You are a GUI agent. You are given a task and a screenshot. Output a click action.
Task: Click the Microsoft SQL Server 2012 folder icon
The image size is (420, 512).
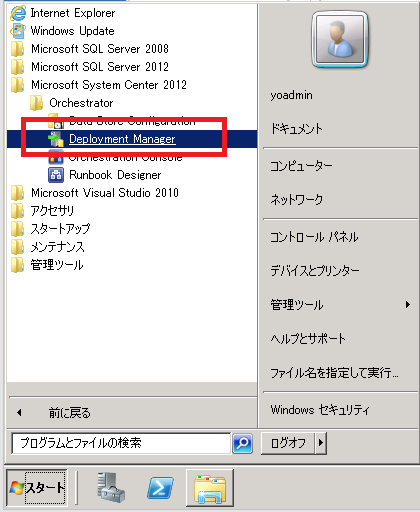click(x=17, y=67)
